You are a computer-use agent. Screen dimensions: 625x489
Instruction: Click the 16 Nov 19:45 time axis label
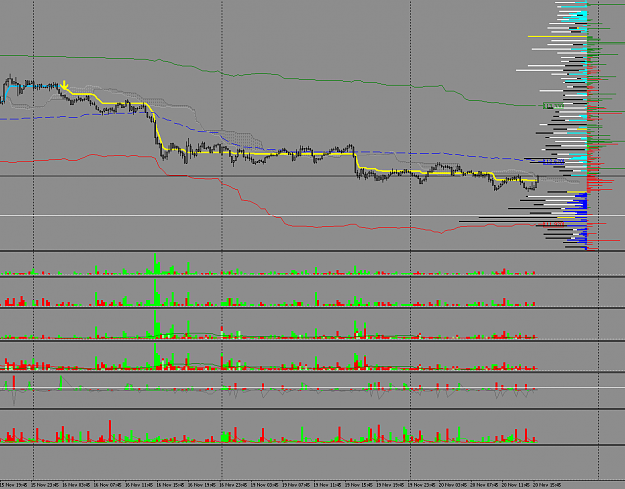click(x=202, y=485)
